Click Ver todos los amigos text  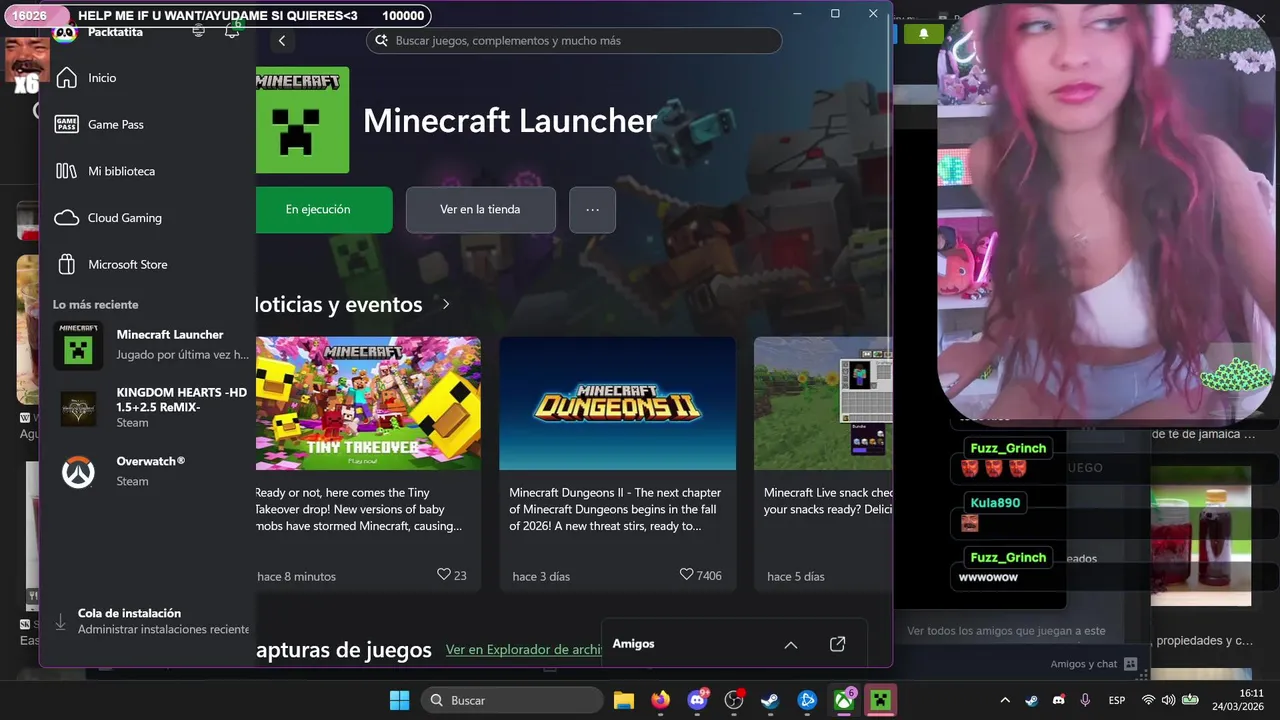coord(1006,631)
